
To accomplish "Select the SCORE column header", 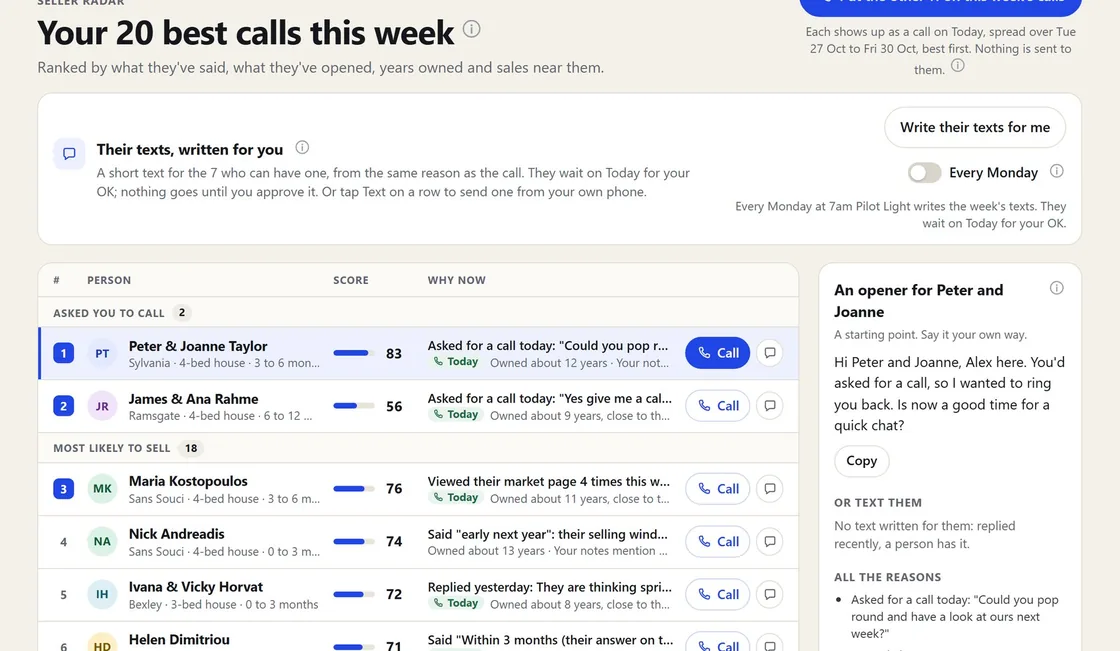I will tap(351, 280).
